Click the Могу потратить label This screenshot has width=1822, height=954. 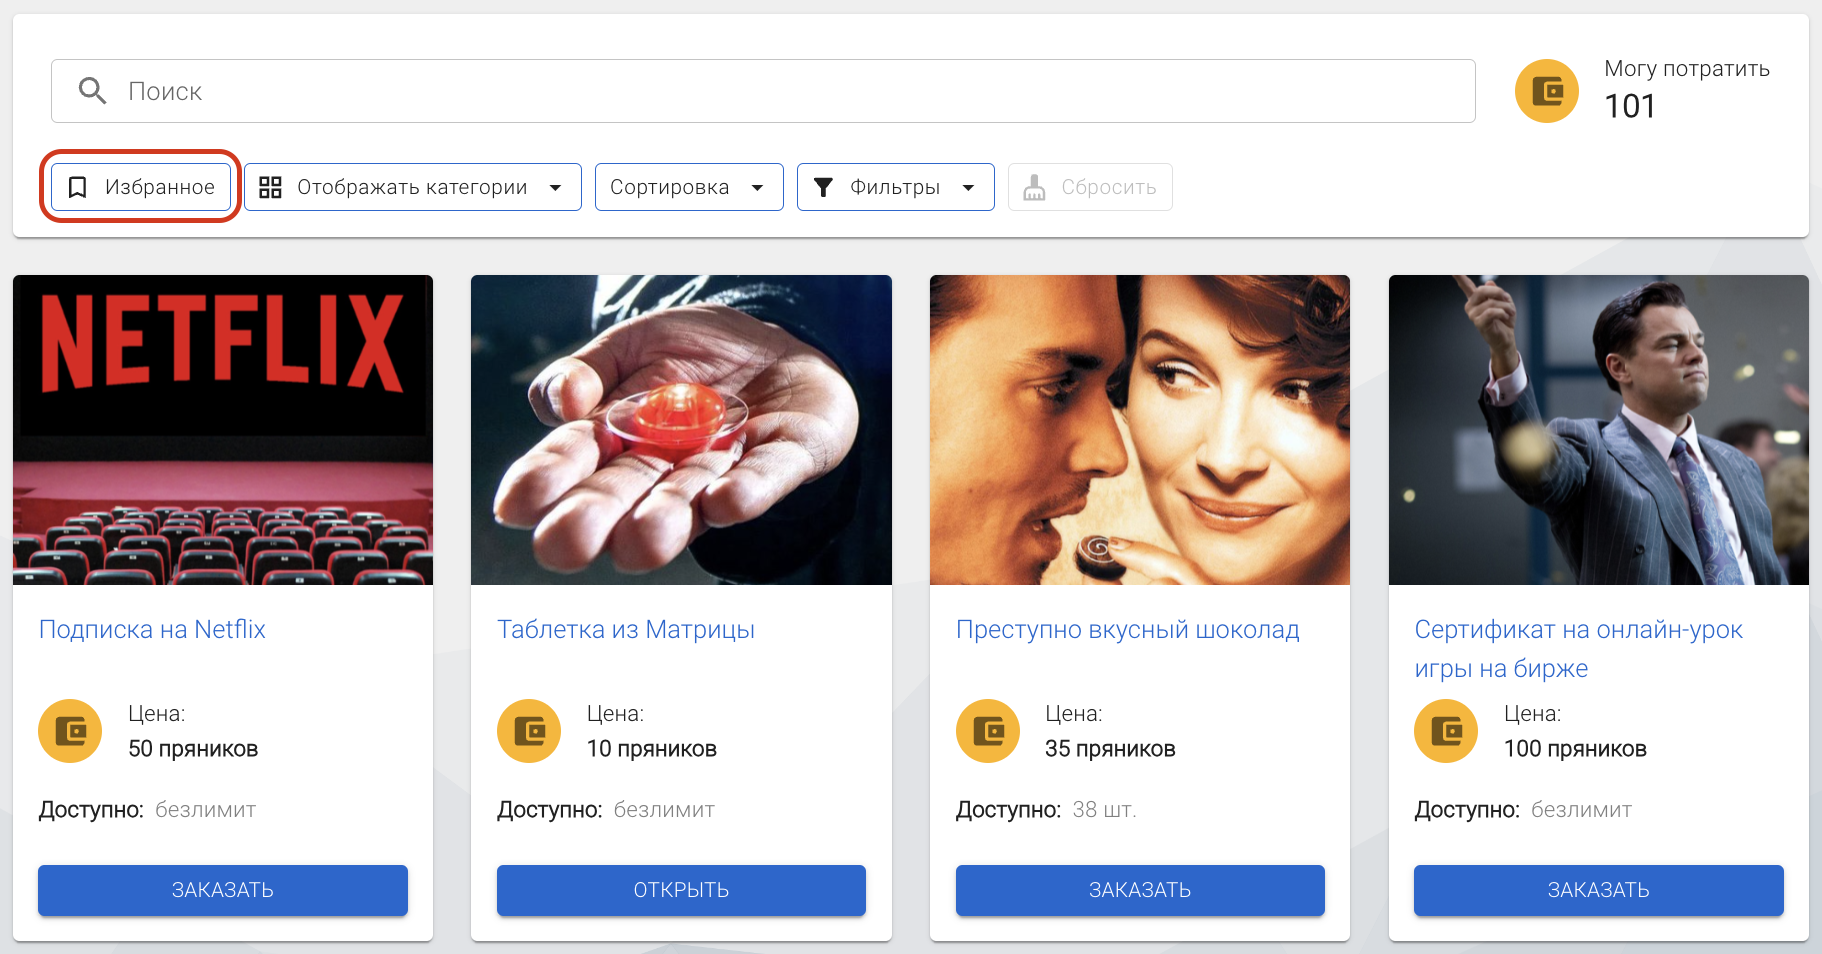[x=1687, y=69]
